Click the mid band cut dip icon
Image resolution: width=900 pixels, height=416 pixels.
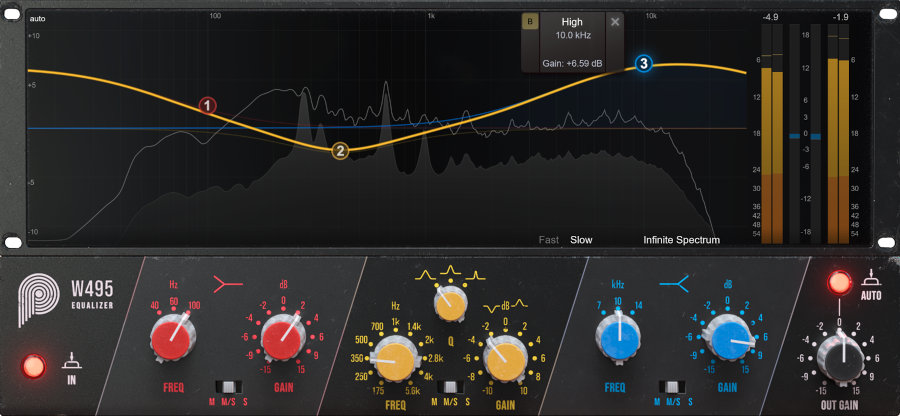489,307
